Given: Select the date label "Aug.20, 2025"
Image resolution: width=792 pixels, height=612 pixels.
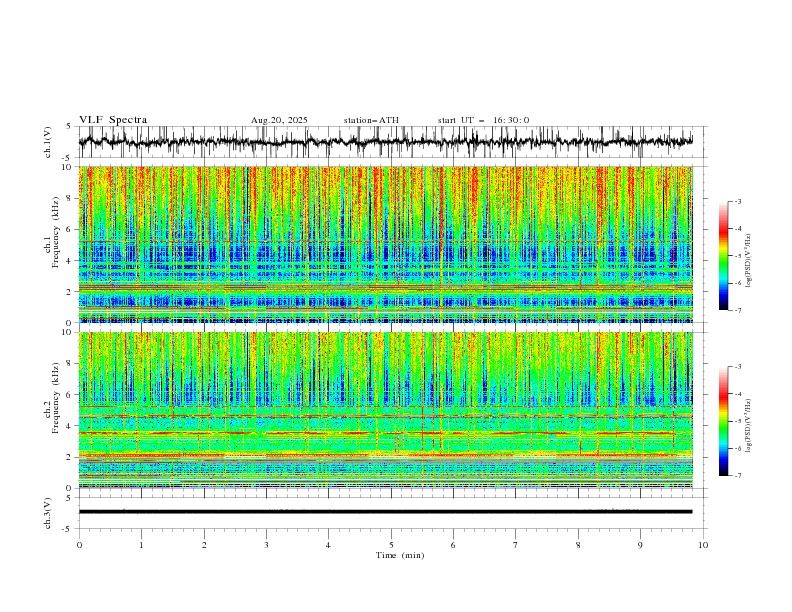Looking at the screenshot, I should [x=279, y=120].
